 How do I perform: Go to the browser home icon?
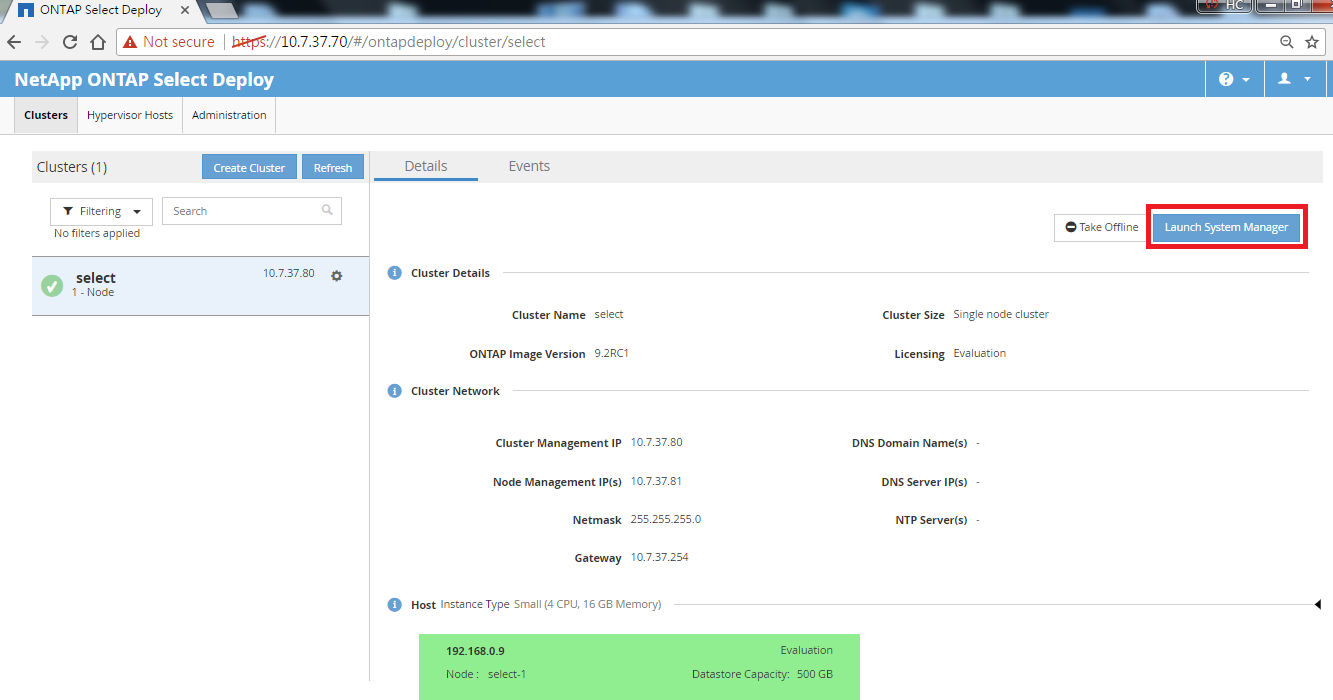coord(98,42)
